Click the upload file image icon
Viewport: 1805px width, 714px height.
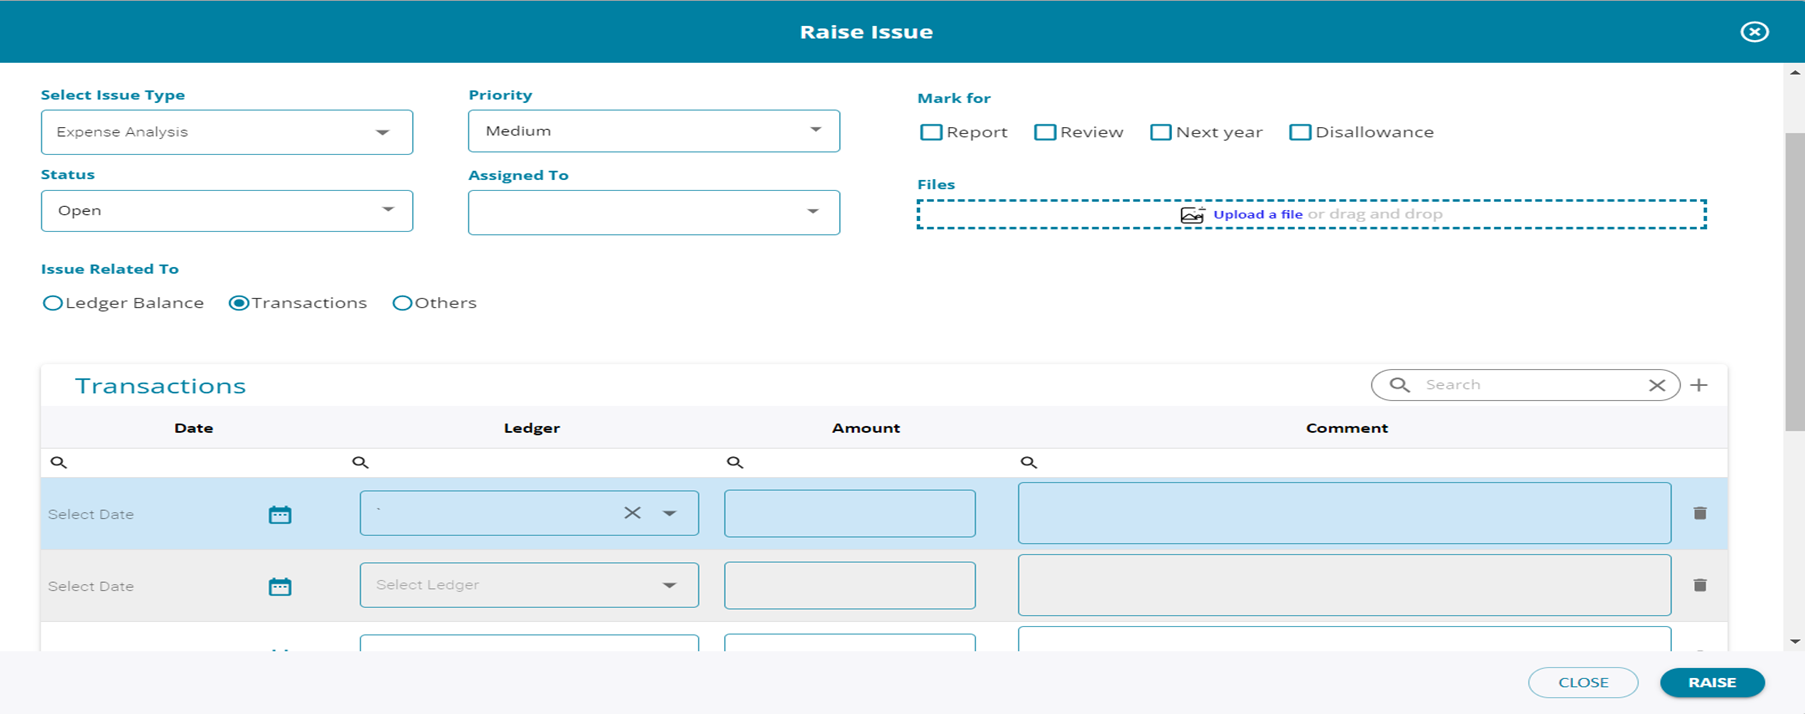coord(1192,215)
